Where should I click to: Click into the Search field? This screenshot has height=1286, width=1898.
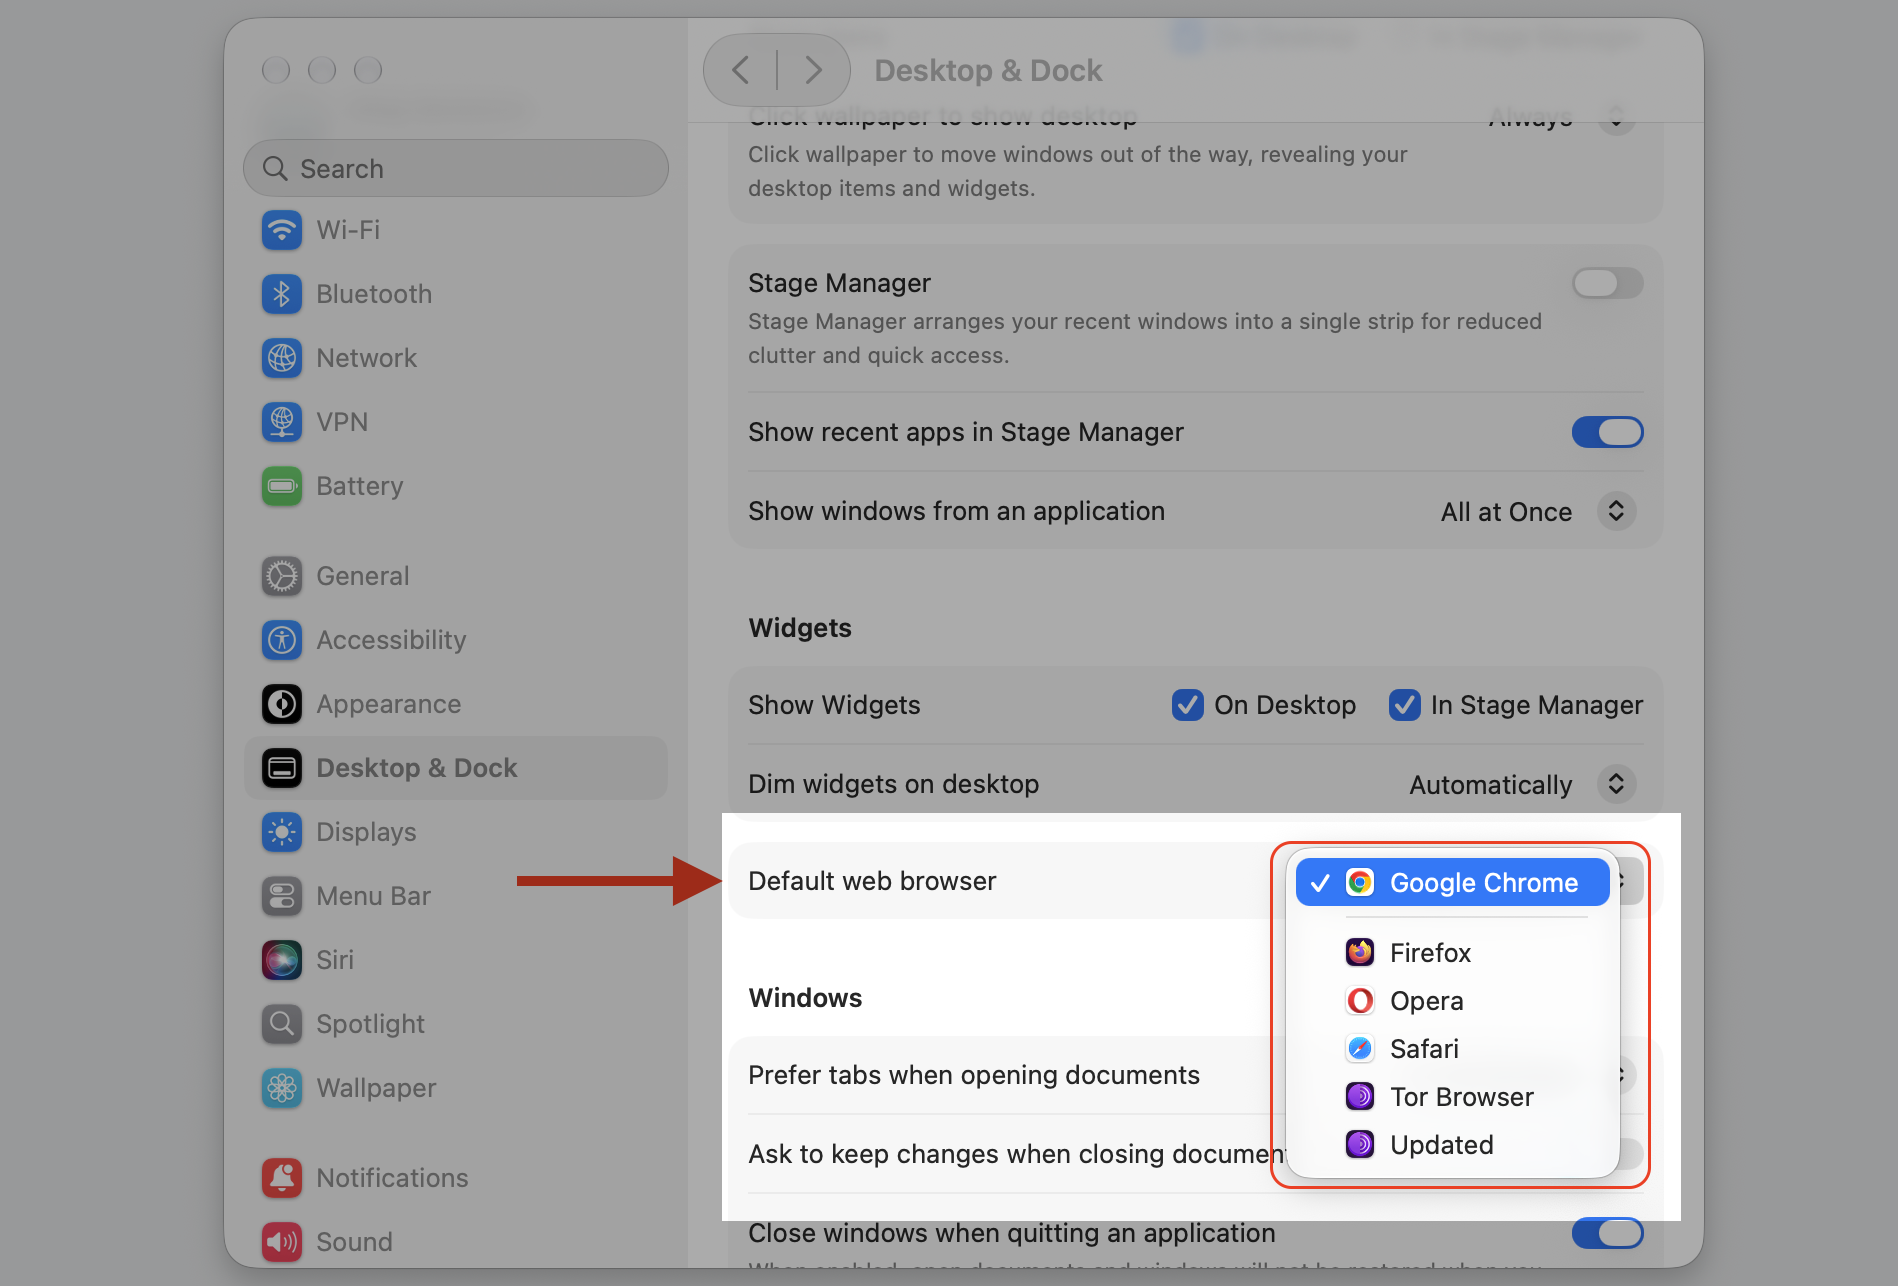pyautogui.click(x=456, y=168)
